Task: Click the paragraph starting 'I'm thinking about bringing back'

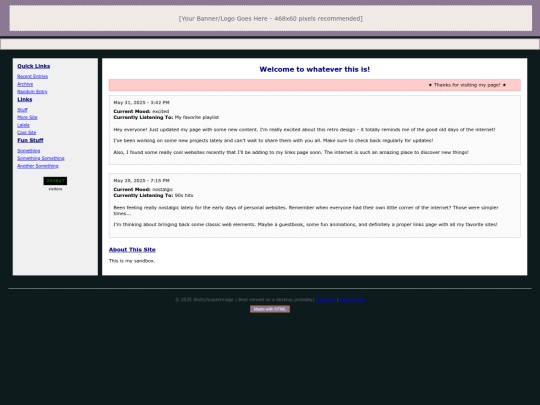Action: [305, 225]
